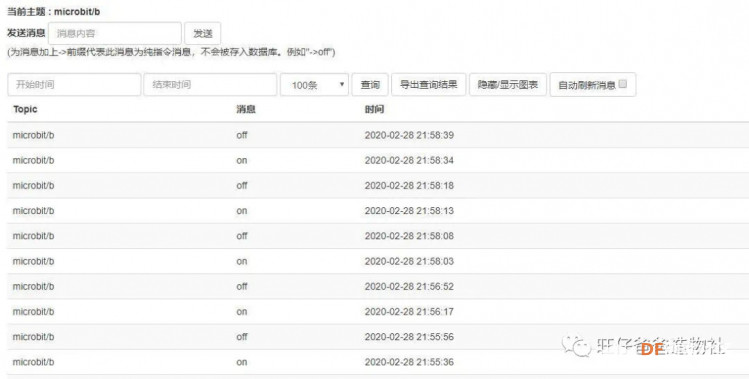Select timestamp 2020-02-28 21:58:03

click(409, 261)
